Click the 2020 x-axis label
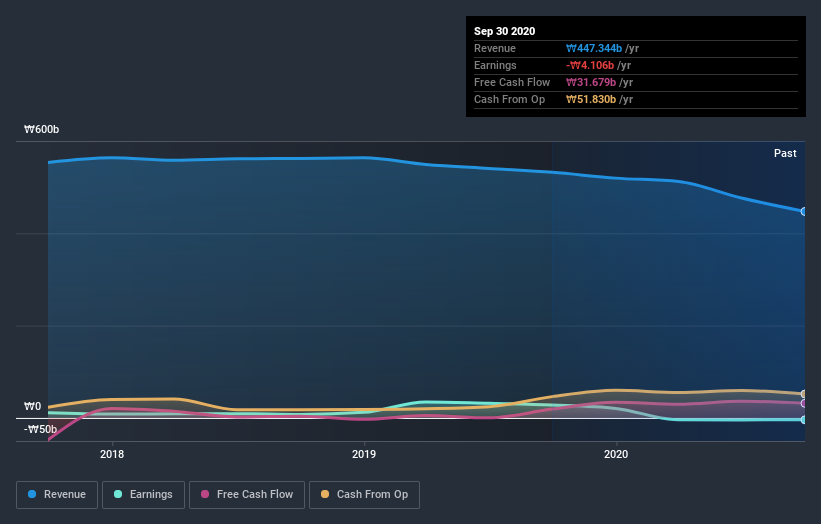821x524 pixels. point(616,454)
